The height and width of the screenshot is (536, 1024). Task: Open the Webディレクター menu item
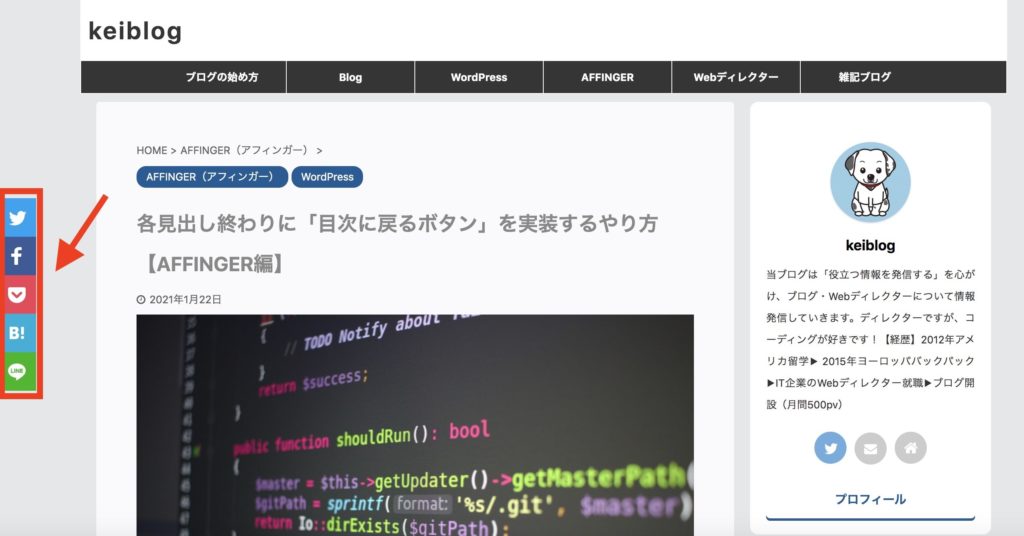[736, 77]
